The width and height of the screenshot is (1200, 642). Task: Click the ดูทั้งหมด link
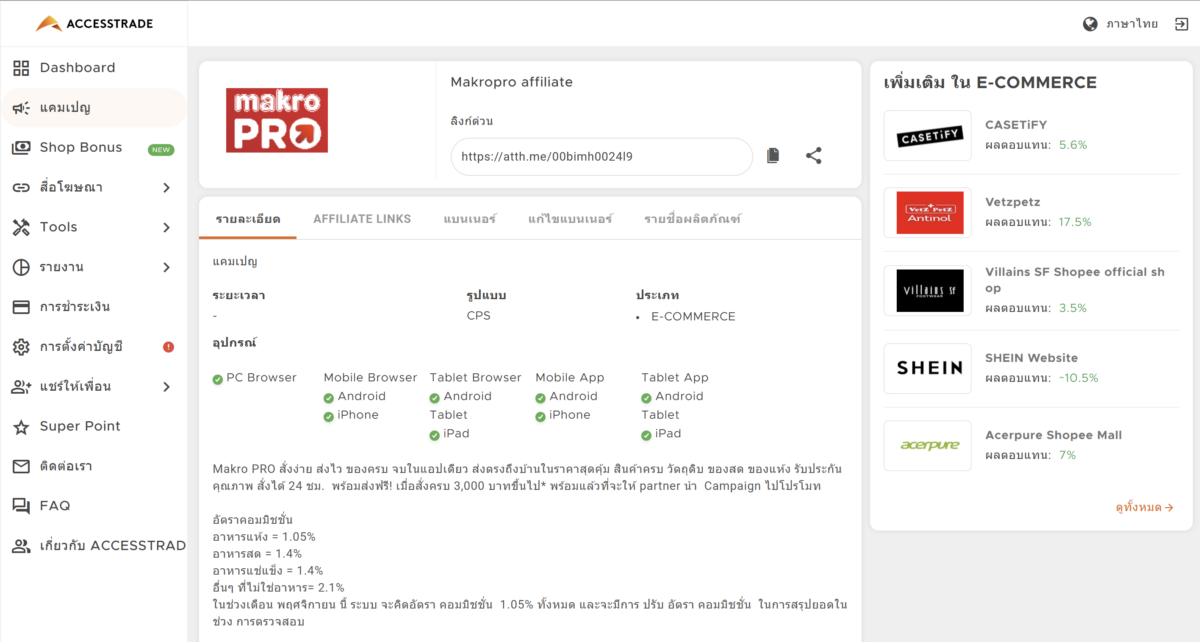point(1142,507)
